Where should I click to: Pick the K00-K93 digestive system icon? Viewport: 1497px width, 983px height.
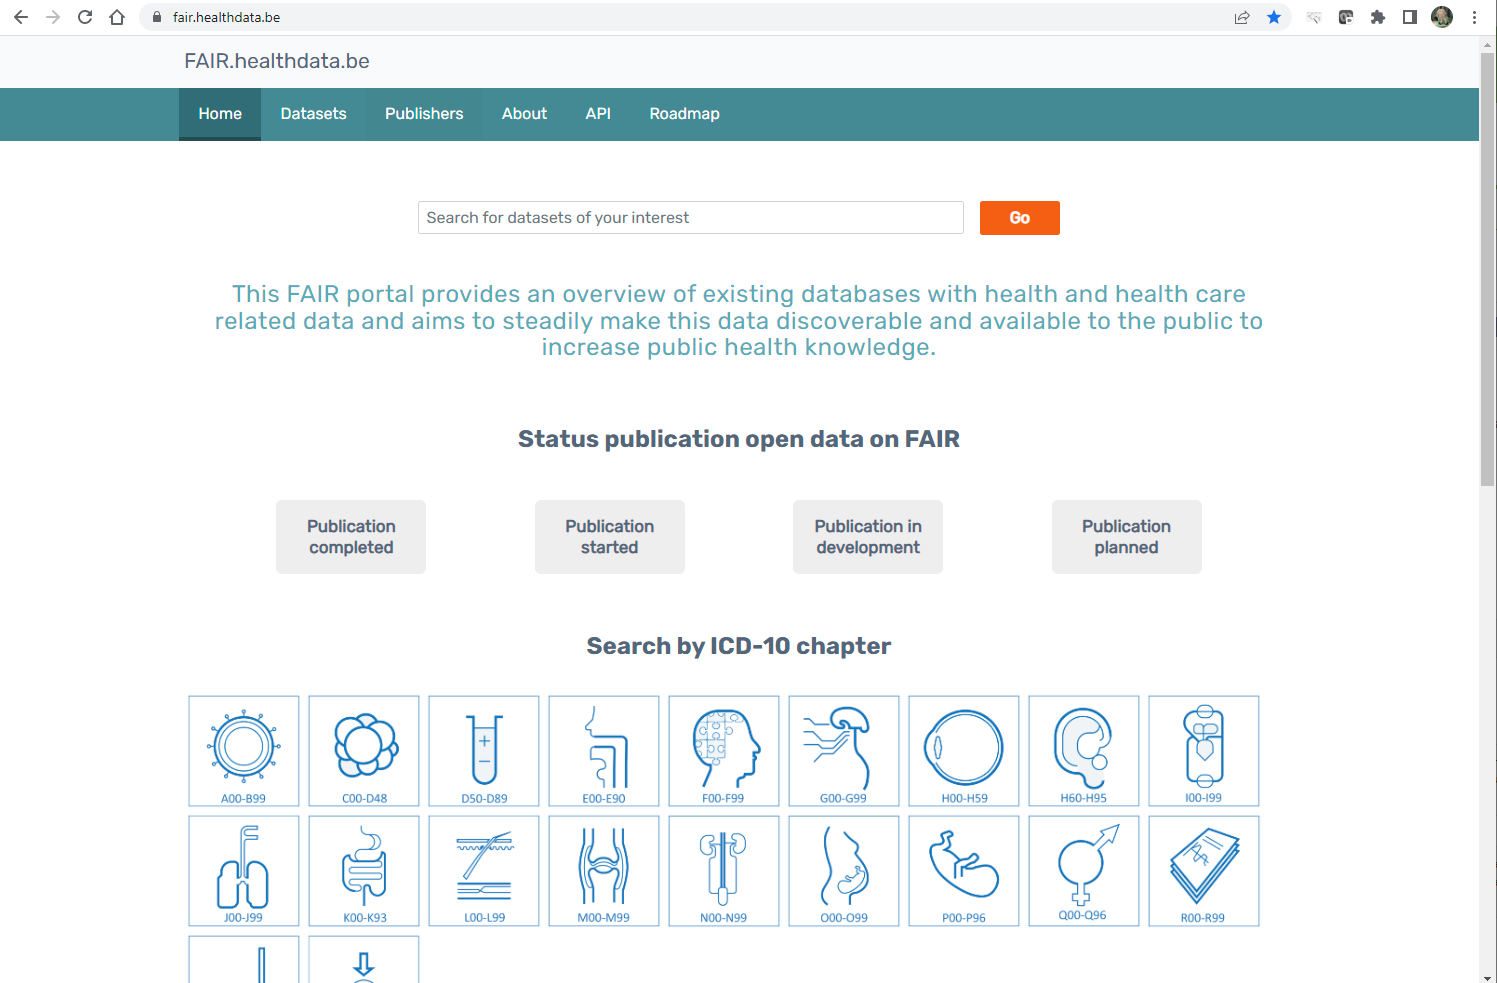364,870
